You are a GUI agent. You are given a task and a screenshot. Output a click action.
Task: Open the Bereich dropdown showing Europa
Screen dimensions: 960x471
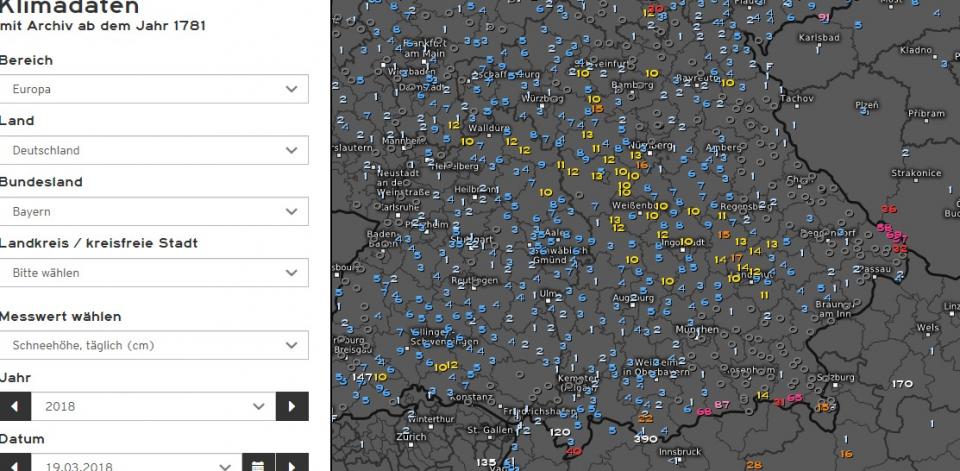[154, 89]
